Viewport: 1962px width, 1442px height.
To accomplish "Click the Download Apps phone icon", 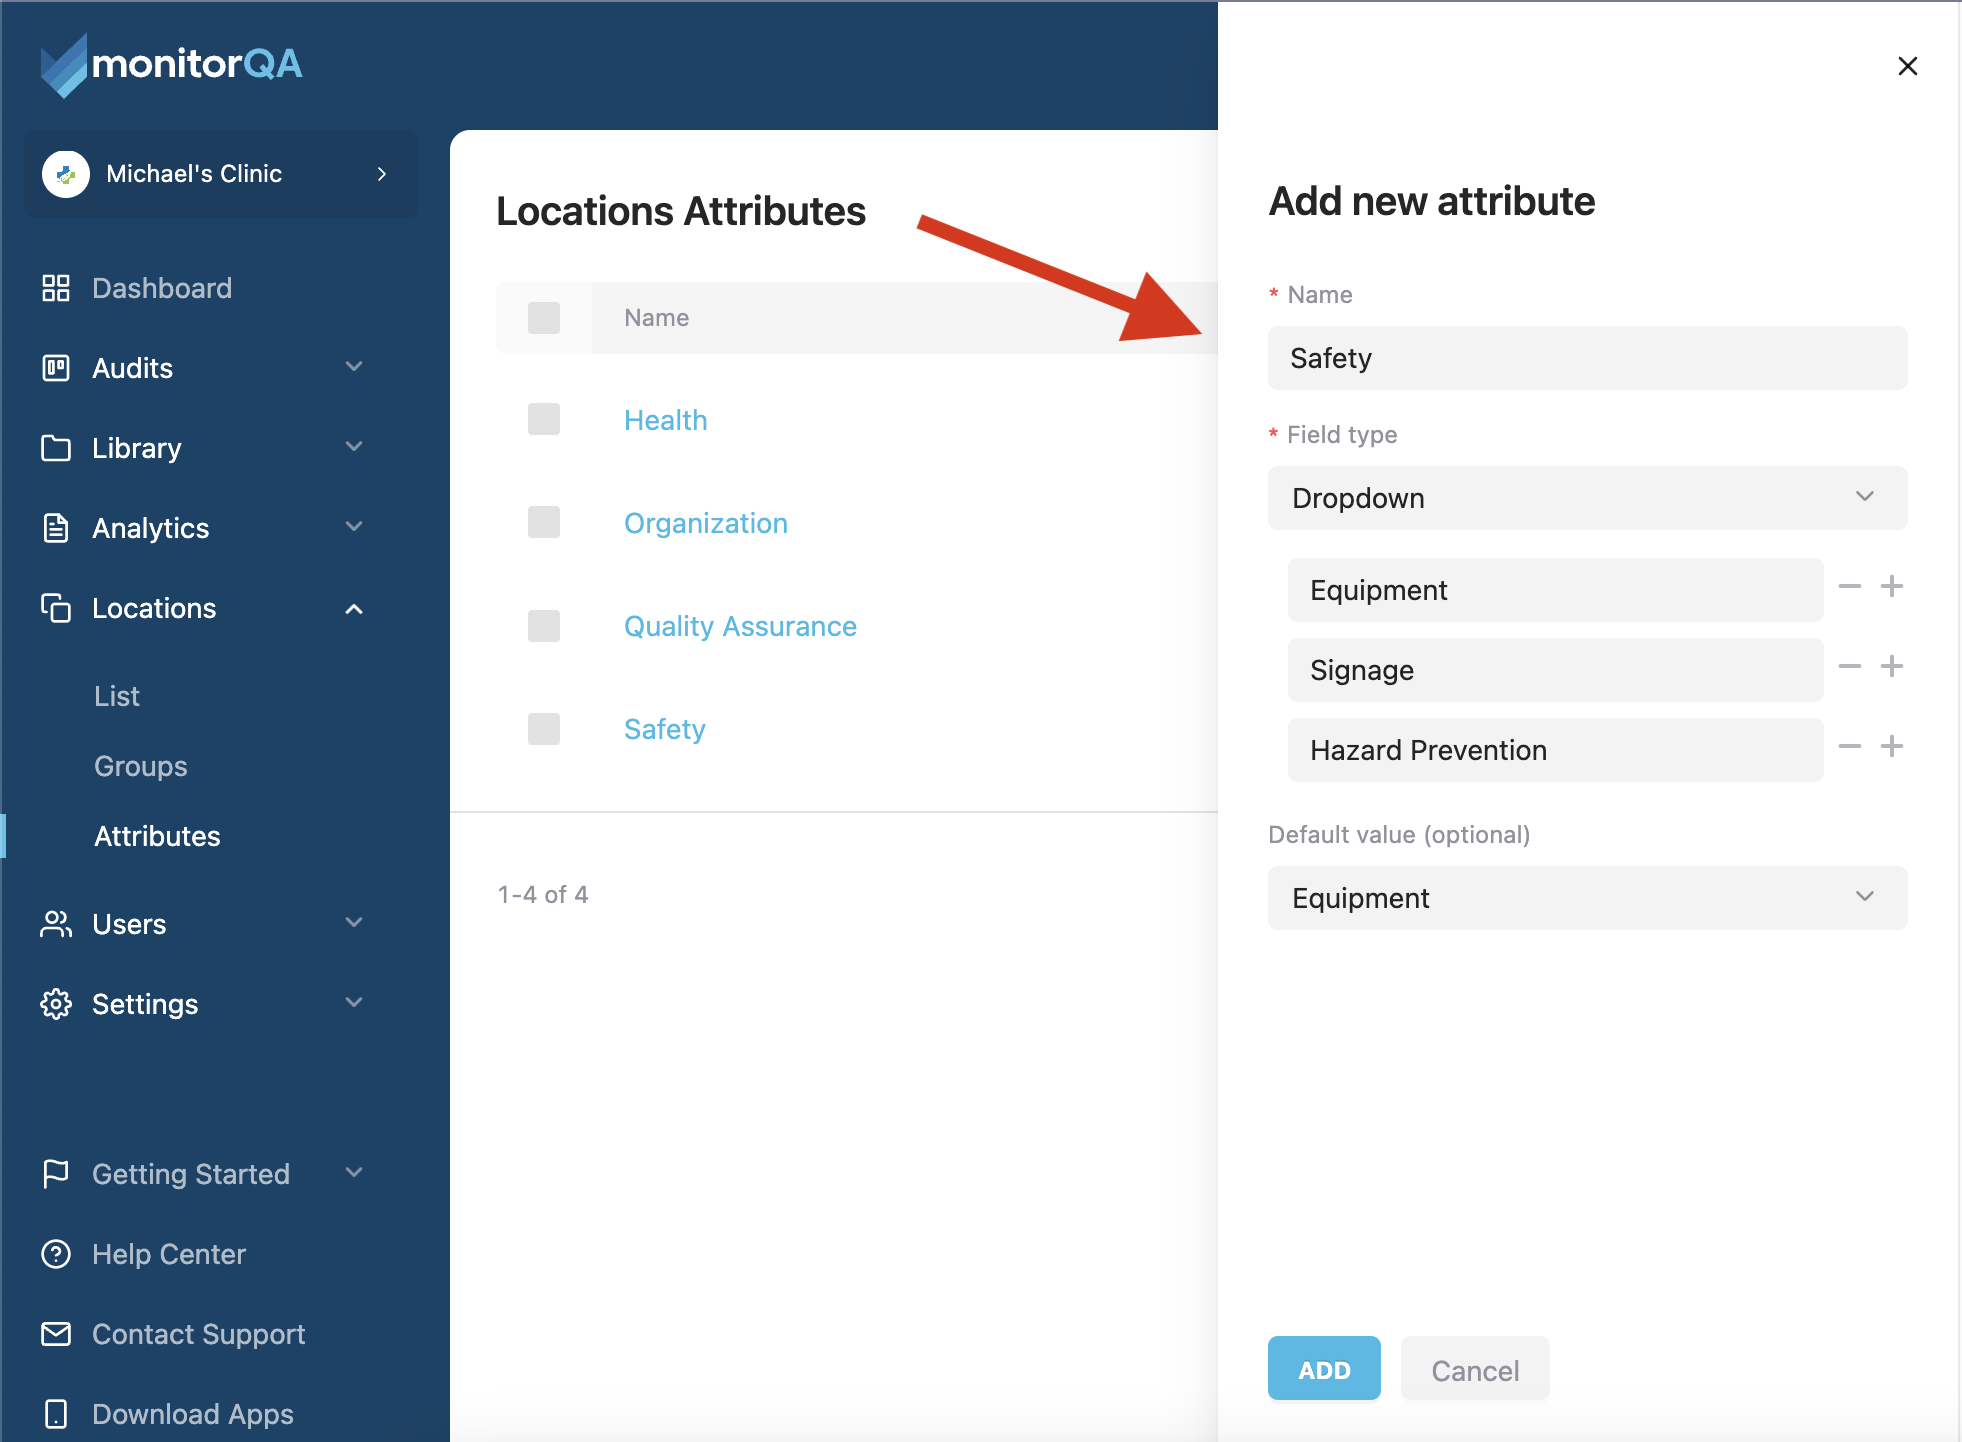I will pos(56,1414).
